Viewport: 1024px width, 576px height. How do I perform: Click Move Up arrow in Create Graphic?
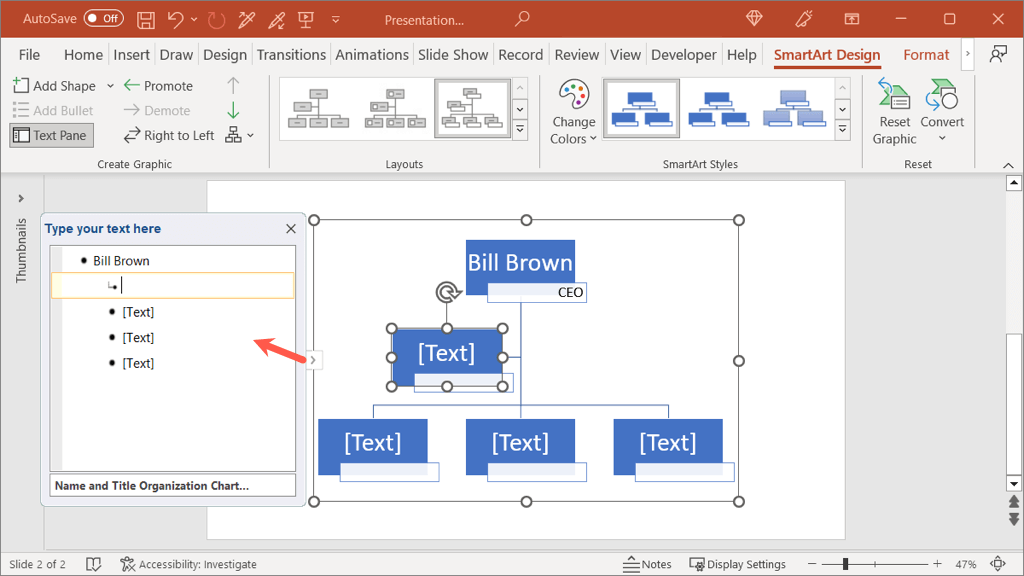233,86
